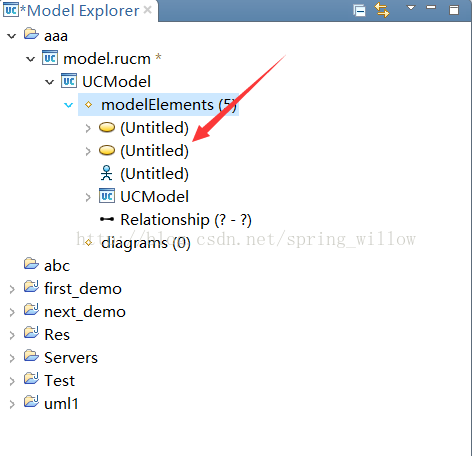
Task: Click the uml1 project folder icon
Action: coord(31,402)
